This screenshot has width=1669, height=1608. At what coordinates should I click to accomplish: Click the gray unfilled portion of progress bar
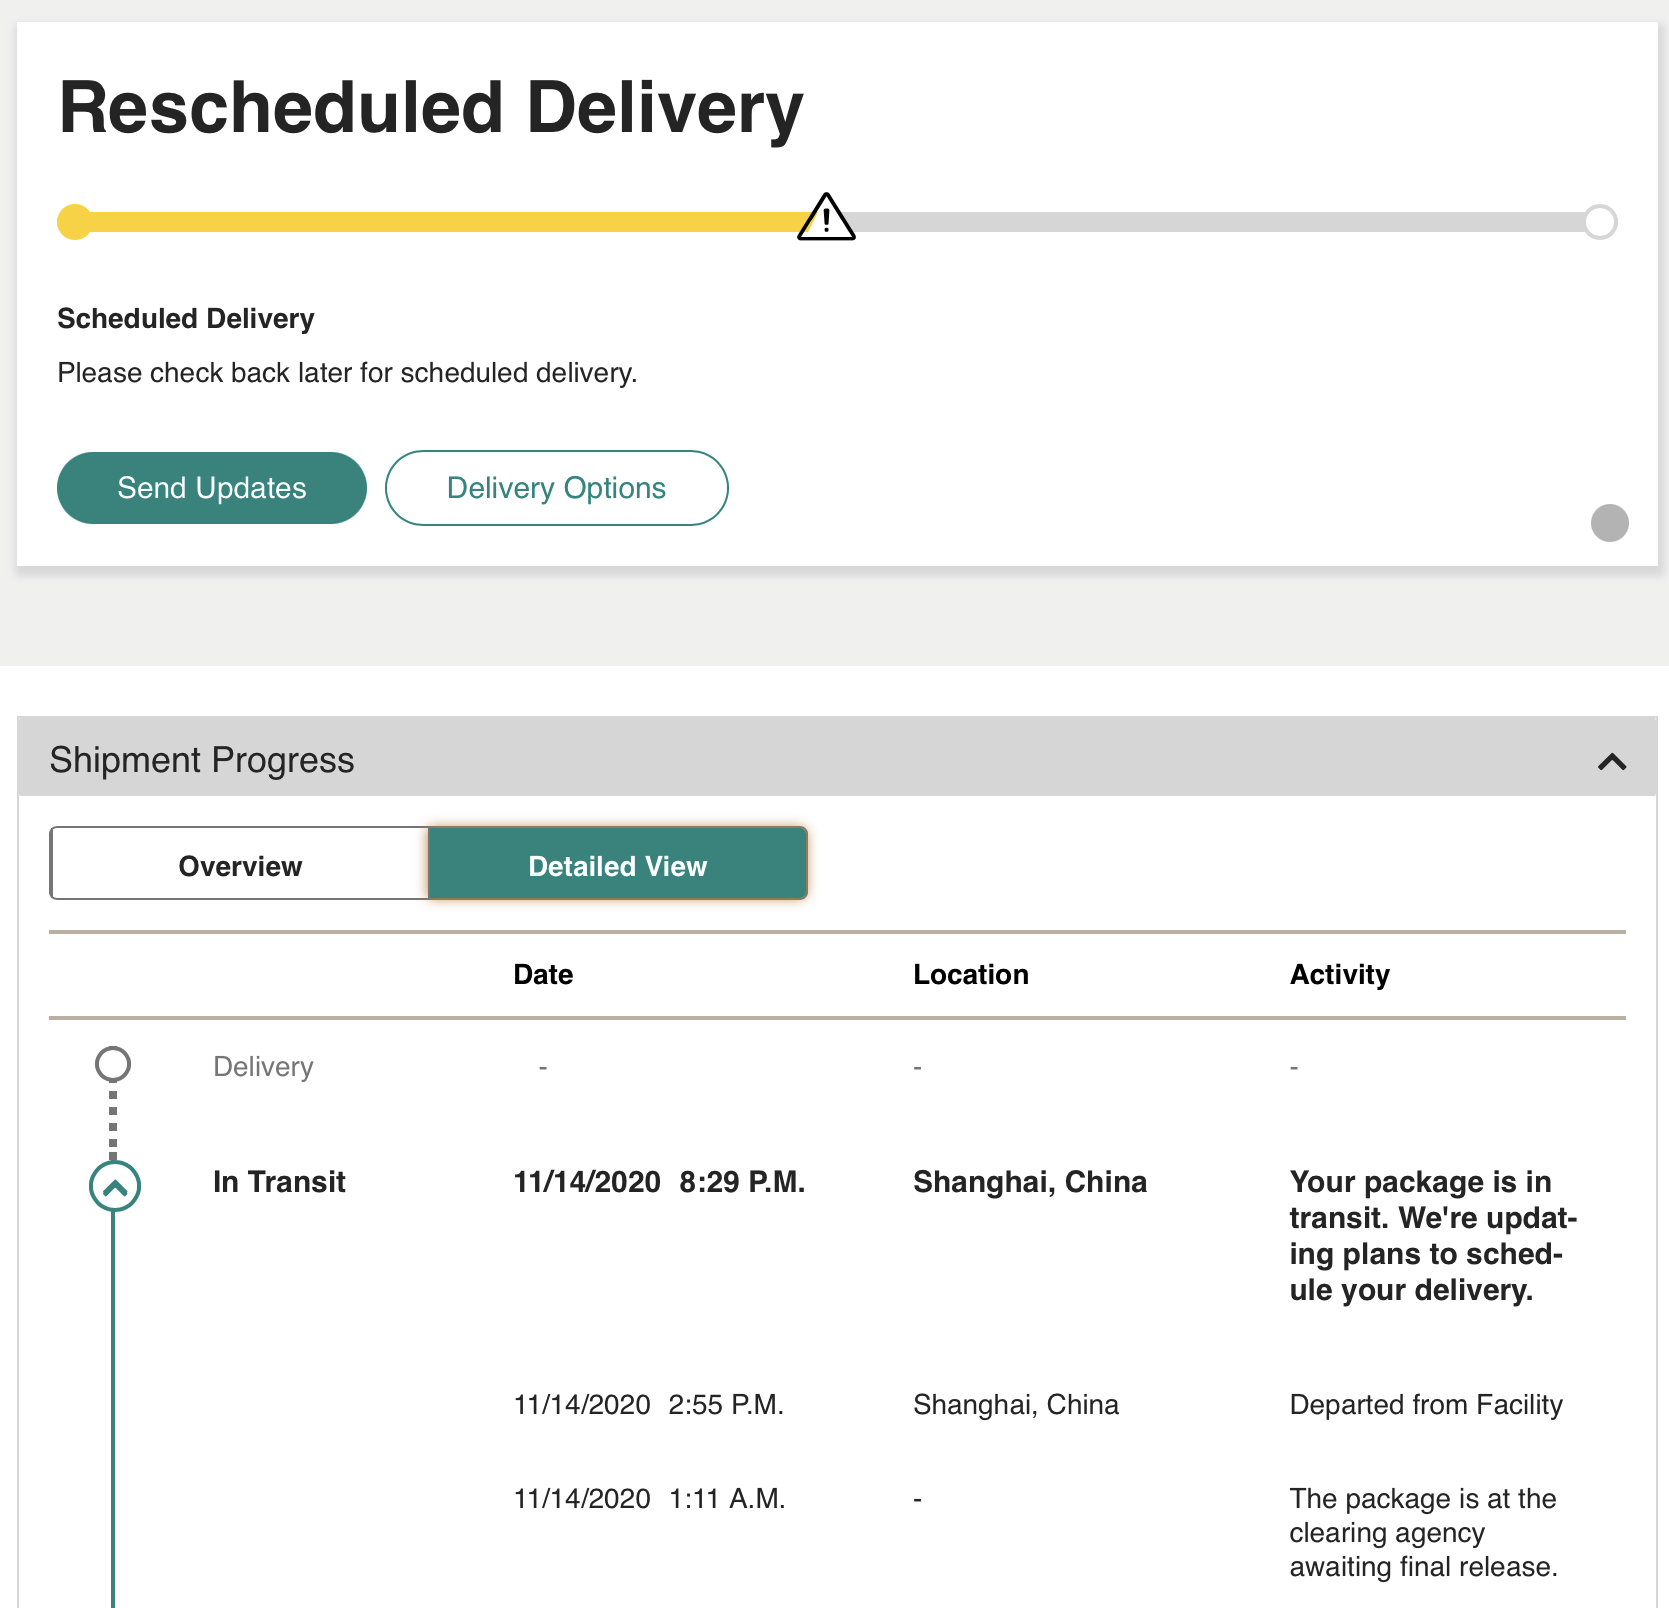(x=1220, y=222)
